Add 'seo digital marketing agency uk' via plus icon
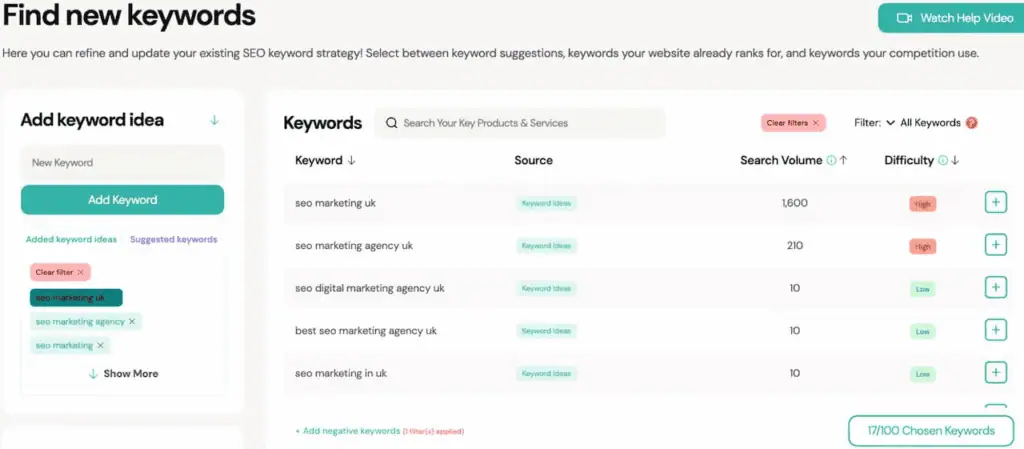The width and height of the screenshot is (1024, 449). point(995,288)
